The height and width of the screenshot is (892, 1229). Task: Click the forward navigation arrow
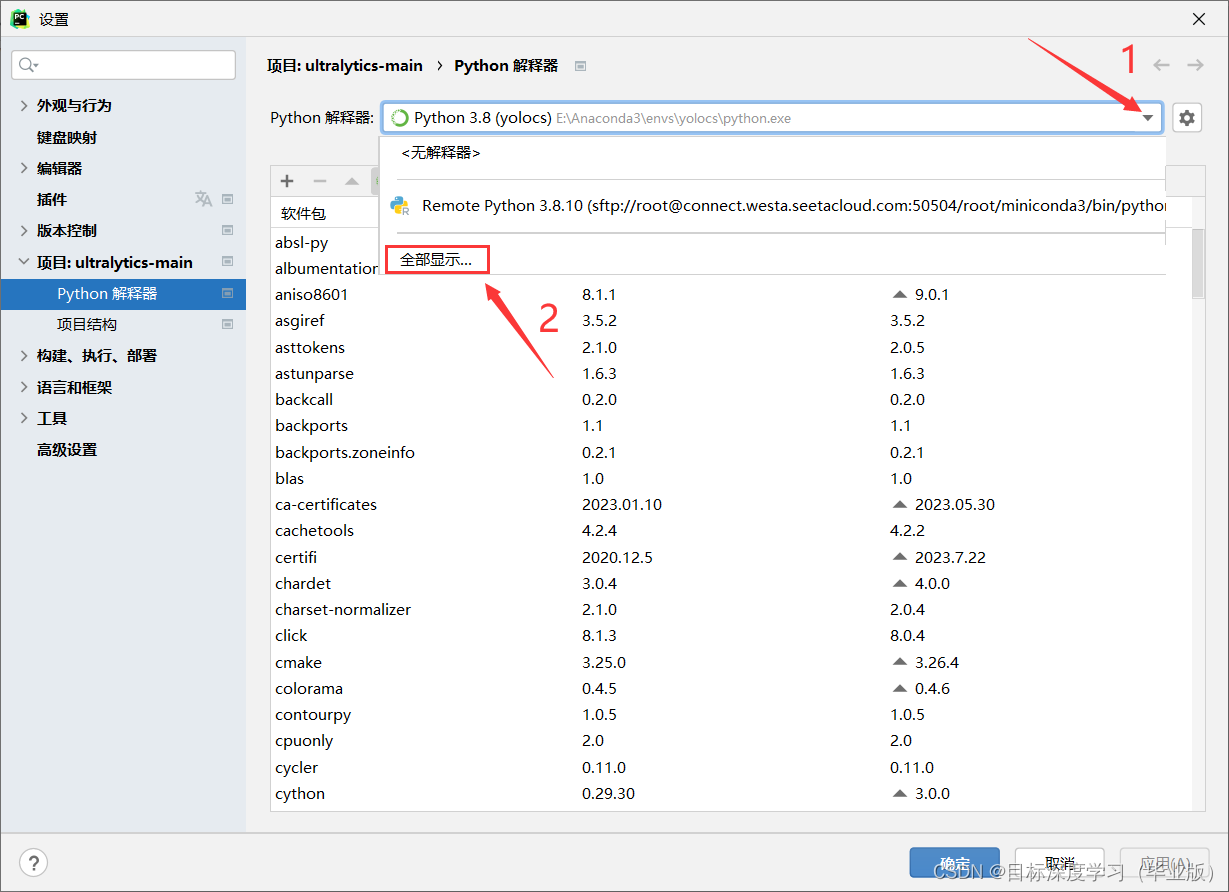tap(1195, 65)
